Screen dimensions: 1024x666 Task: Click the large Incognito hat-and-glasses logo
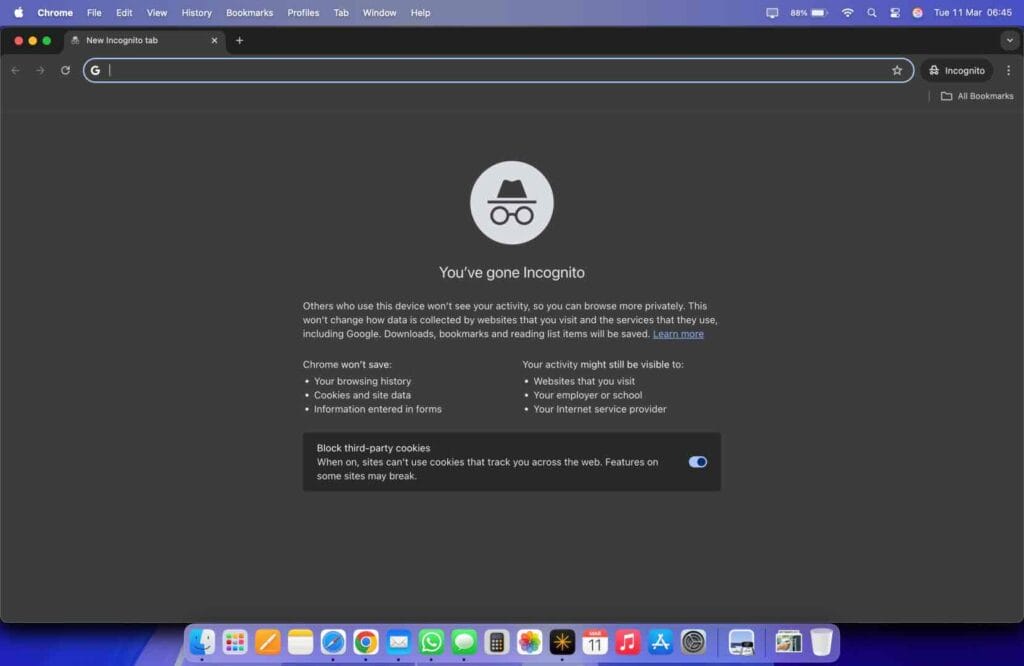511,202
